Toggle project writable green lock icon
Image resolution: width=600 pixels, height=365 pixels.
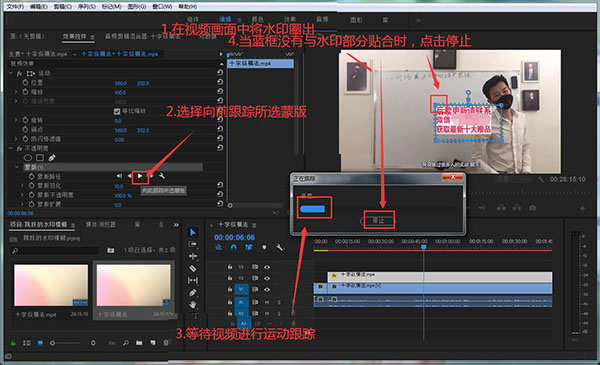(13, 343)
